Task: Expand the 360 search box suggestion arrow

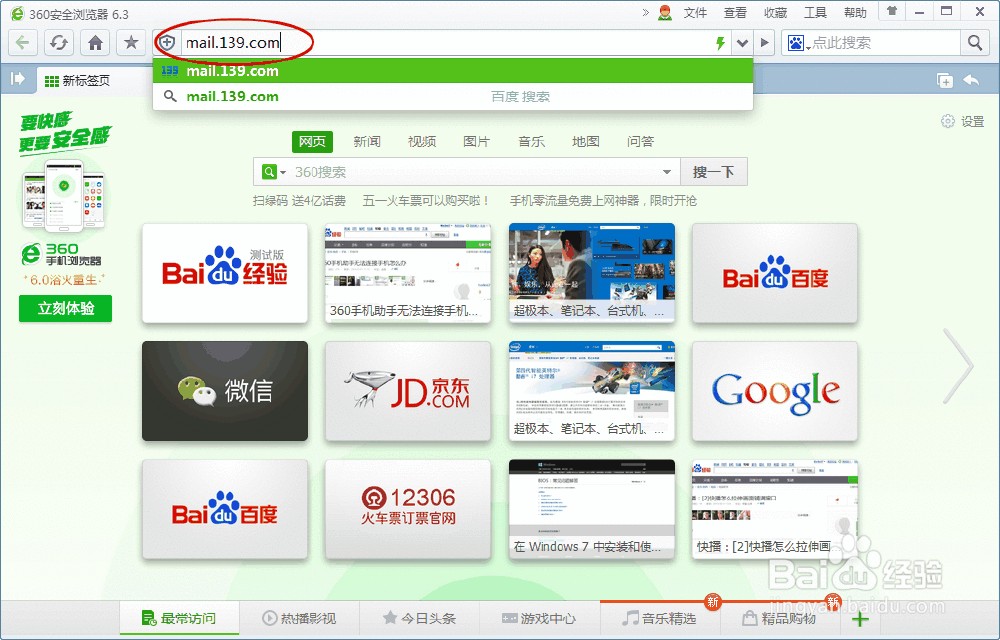Action: coord(666,172)
